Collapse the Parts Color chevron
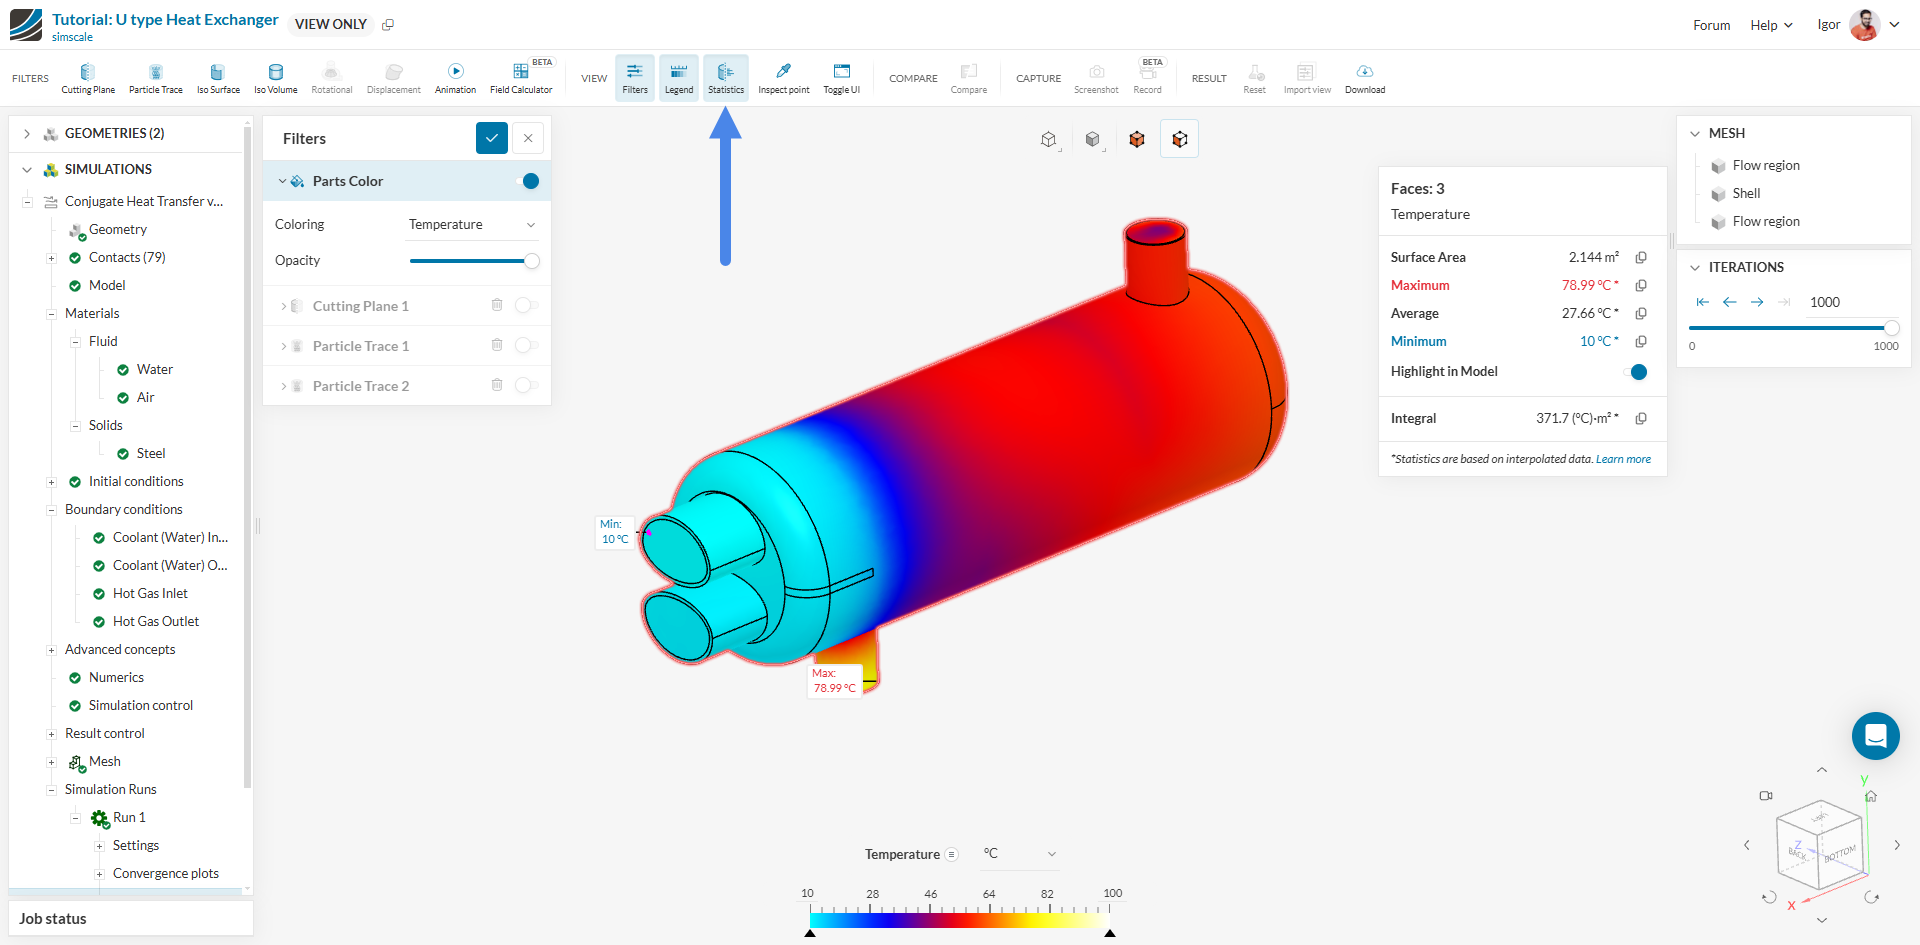 [x=282, y=181]
